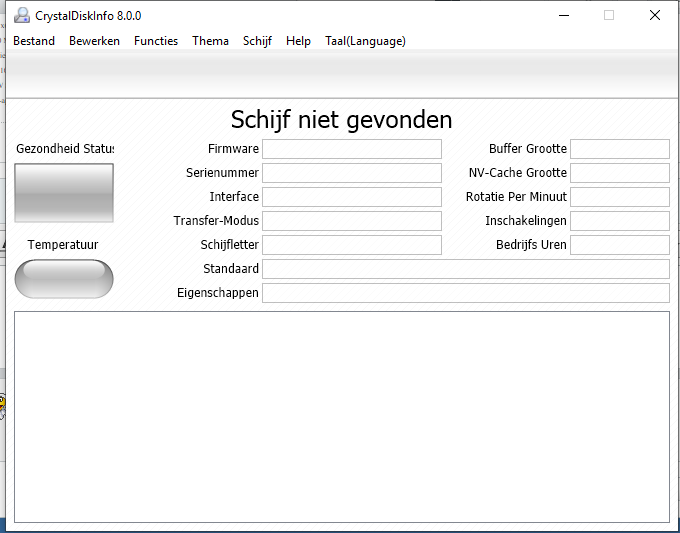The height and width of the screenshot is (533, 680).
Task: Focus the Transfer-Modus field
Action: [351, 221]
